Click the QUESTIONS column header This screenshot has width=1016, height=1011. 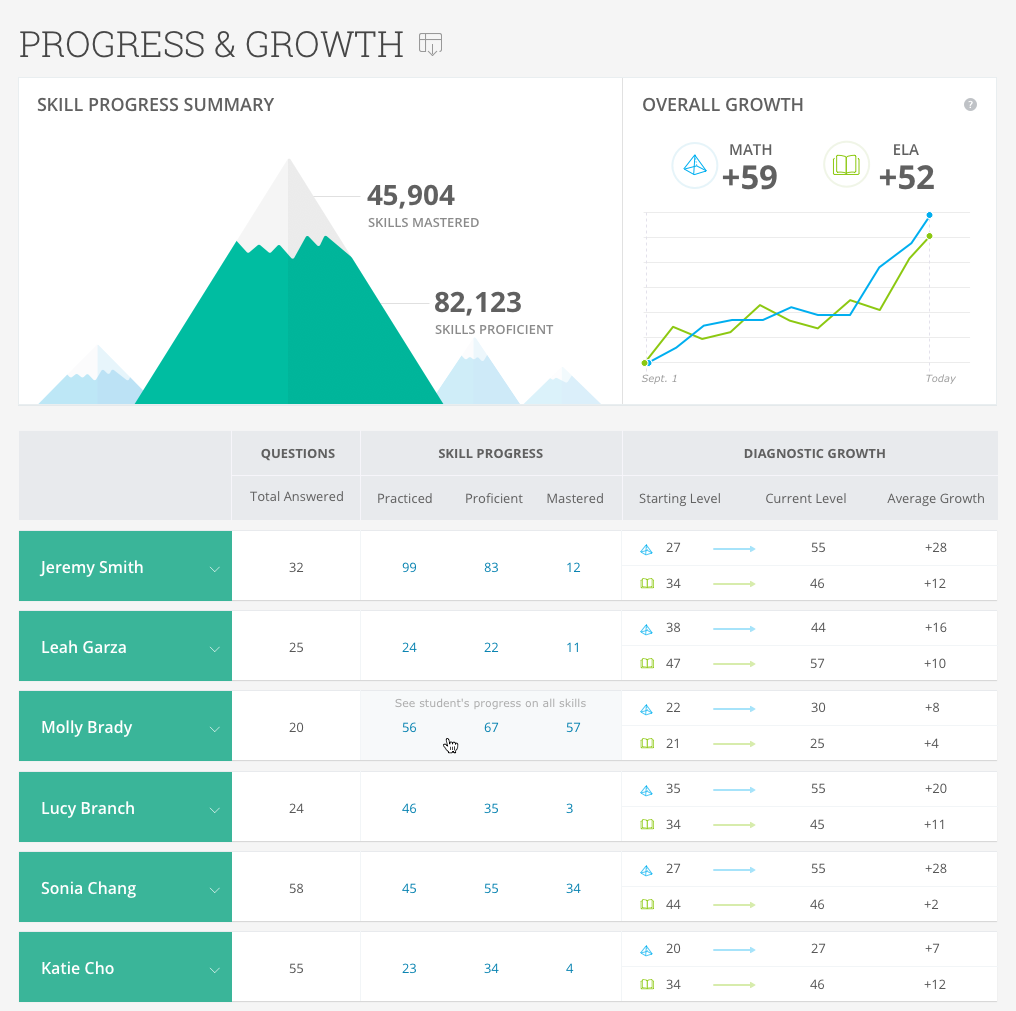(x=296, y=453)
